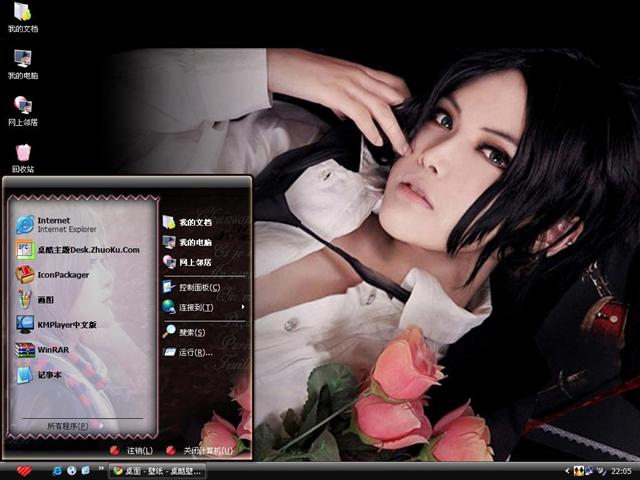Click the third Quick Launch icon
Screen dimensions: 640x480
click(x=86, y=471)
